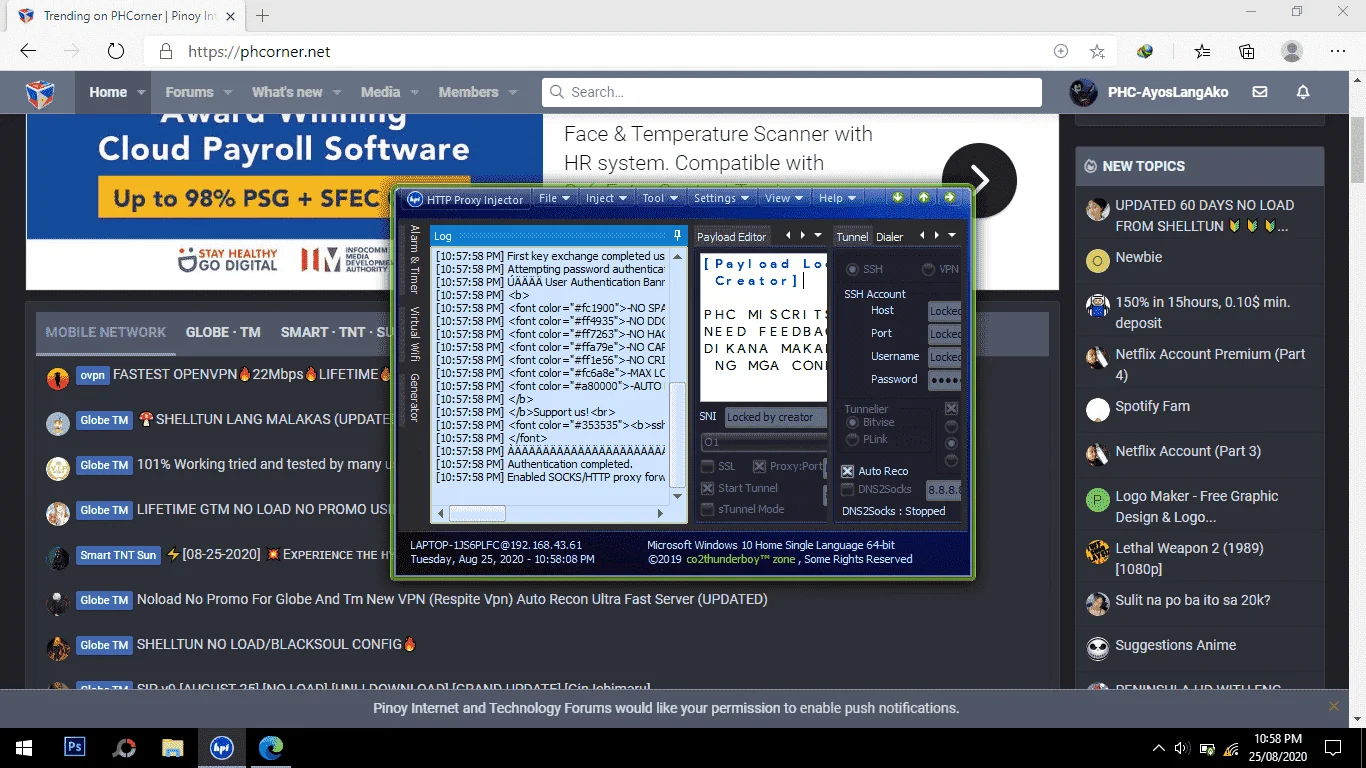Enable the DNS2Socks checkbox

click(x=847, y=489)
